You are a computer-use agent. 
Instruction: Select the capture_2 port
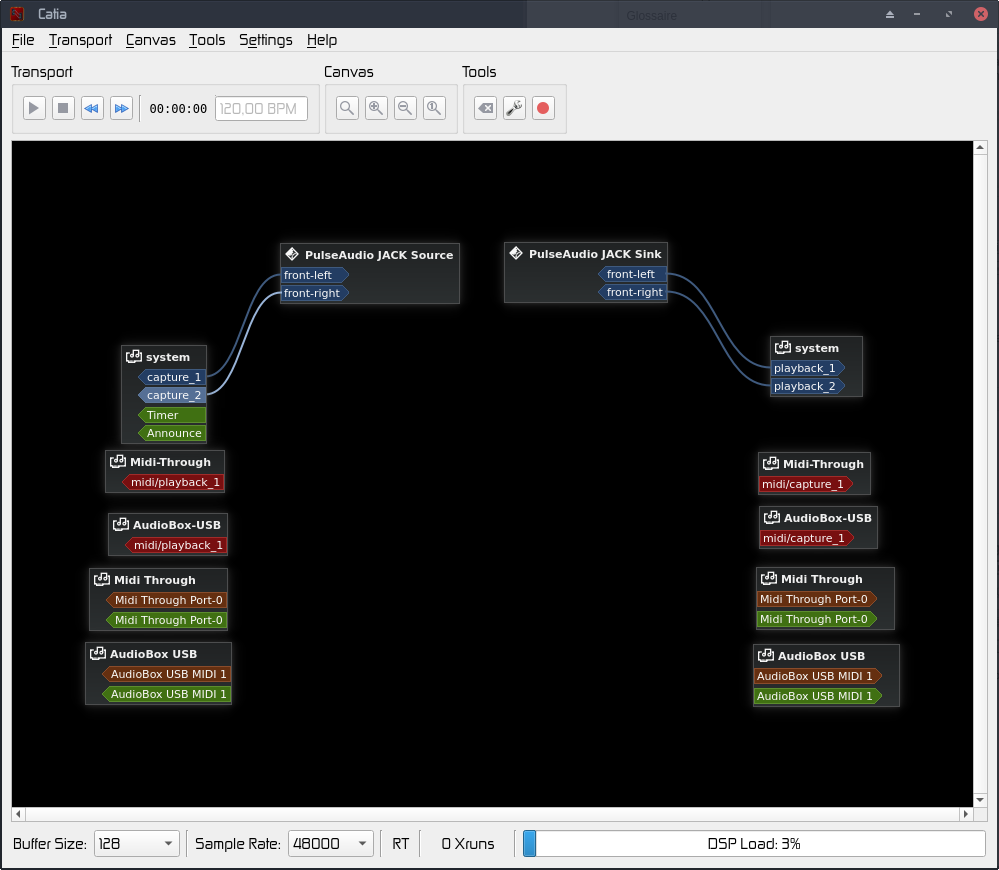pos(172,395)
